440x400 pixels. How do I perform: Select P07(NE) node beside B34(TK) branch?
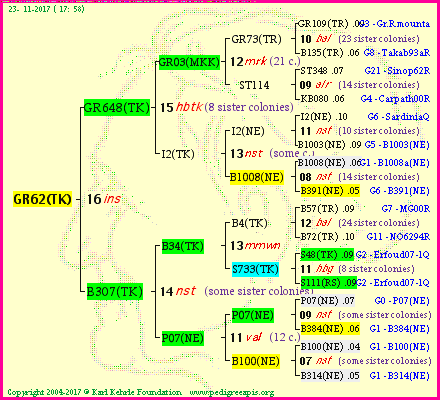coord(183,338)
